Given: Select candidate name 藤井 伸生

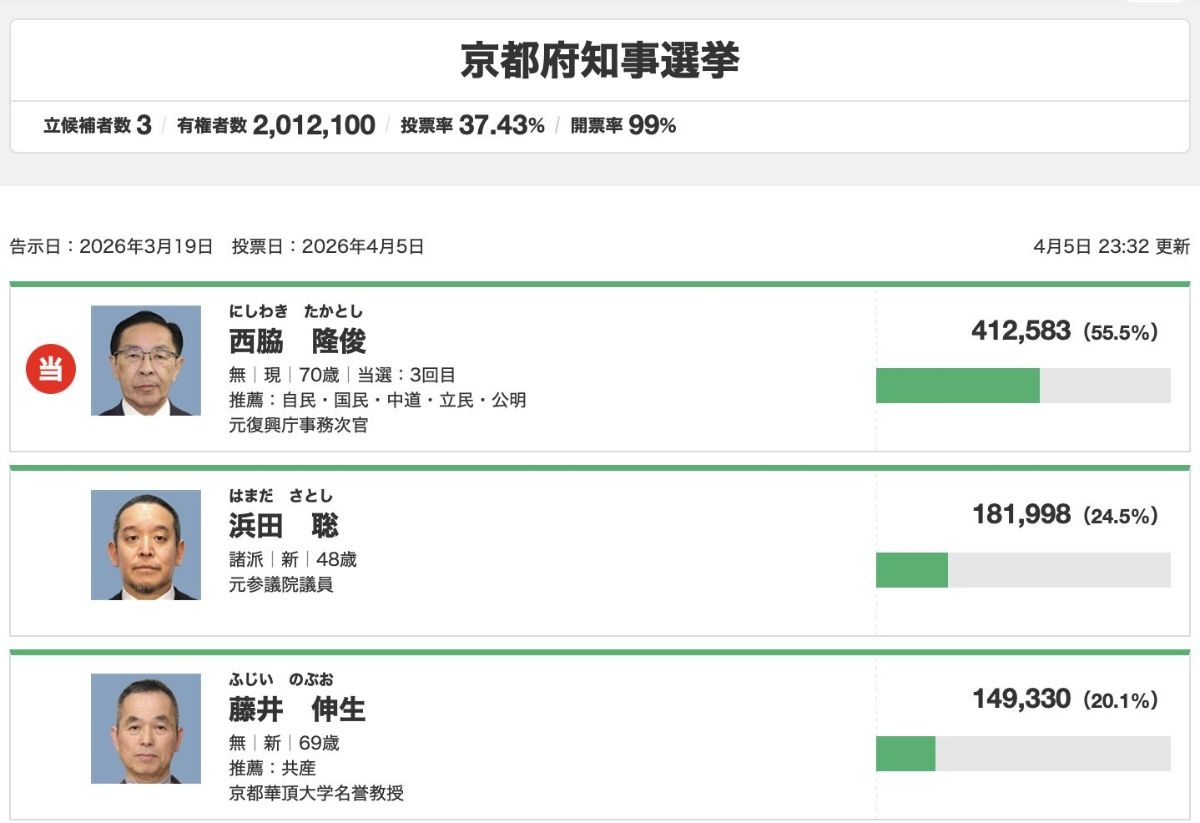Looking at the screenshot, I should [x=297, y=709].
